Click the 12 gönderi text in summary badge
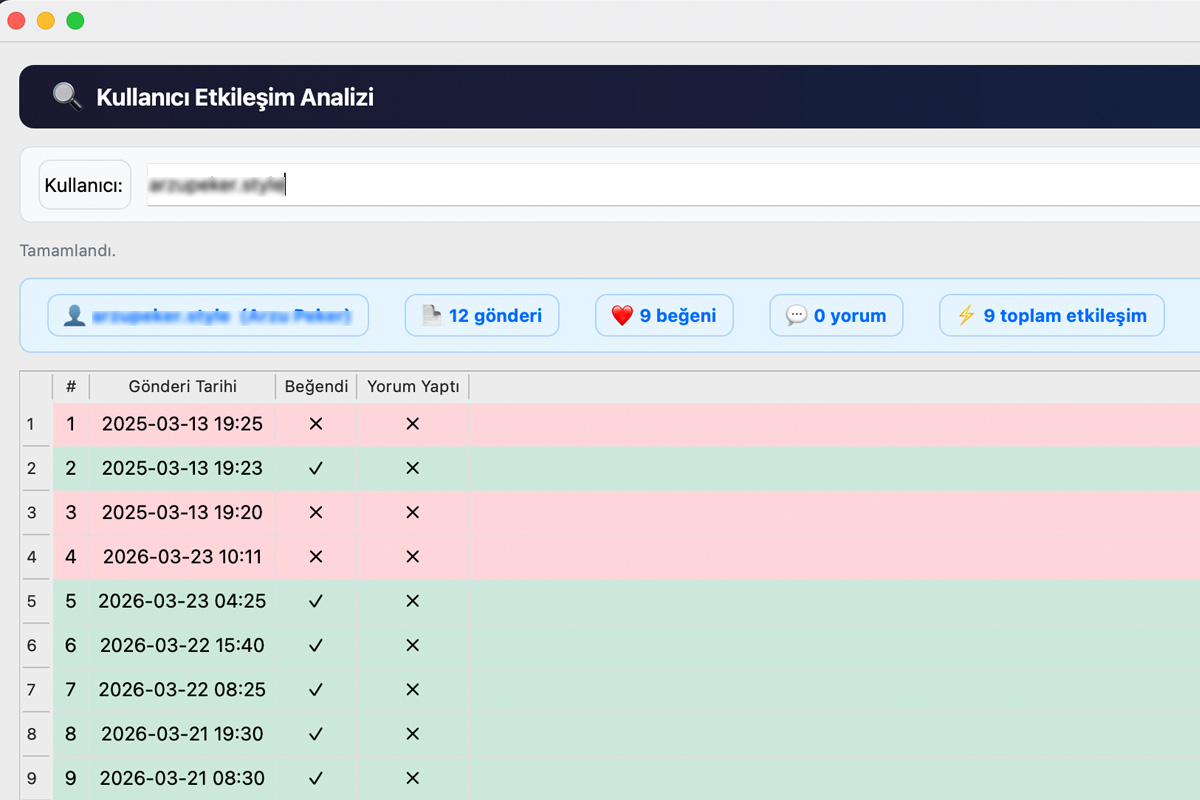This screenshot has width=1200, height=800. [x=495, y=316]
